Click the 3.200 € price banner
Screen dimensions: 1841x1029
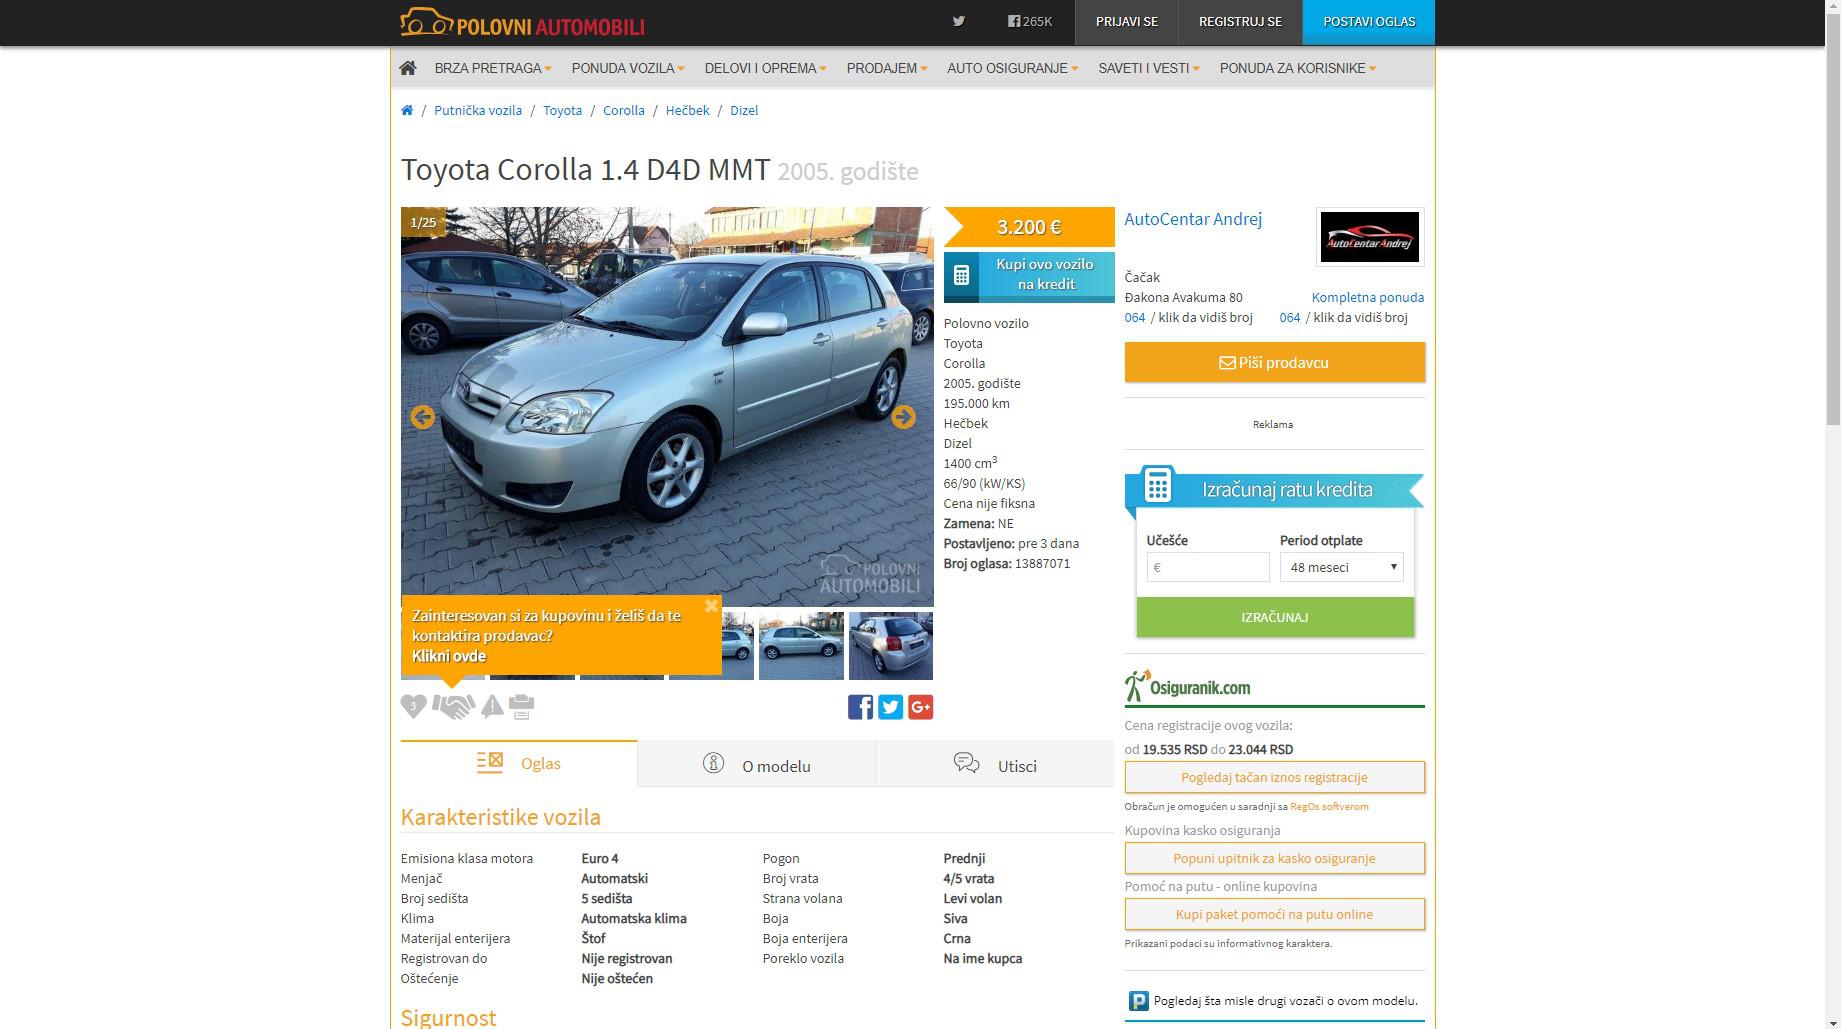coord(1029,227)
